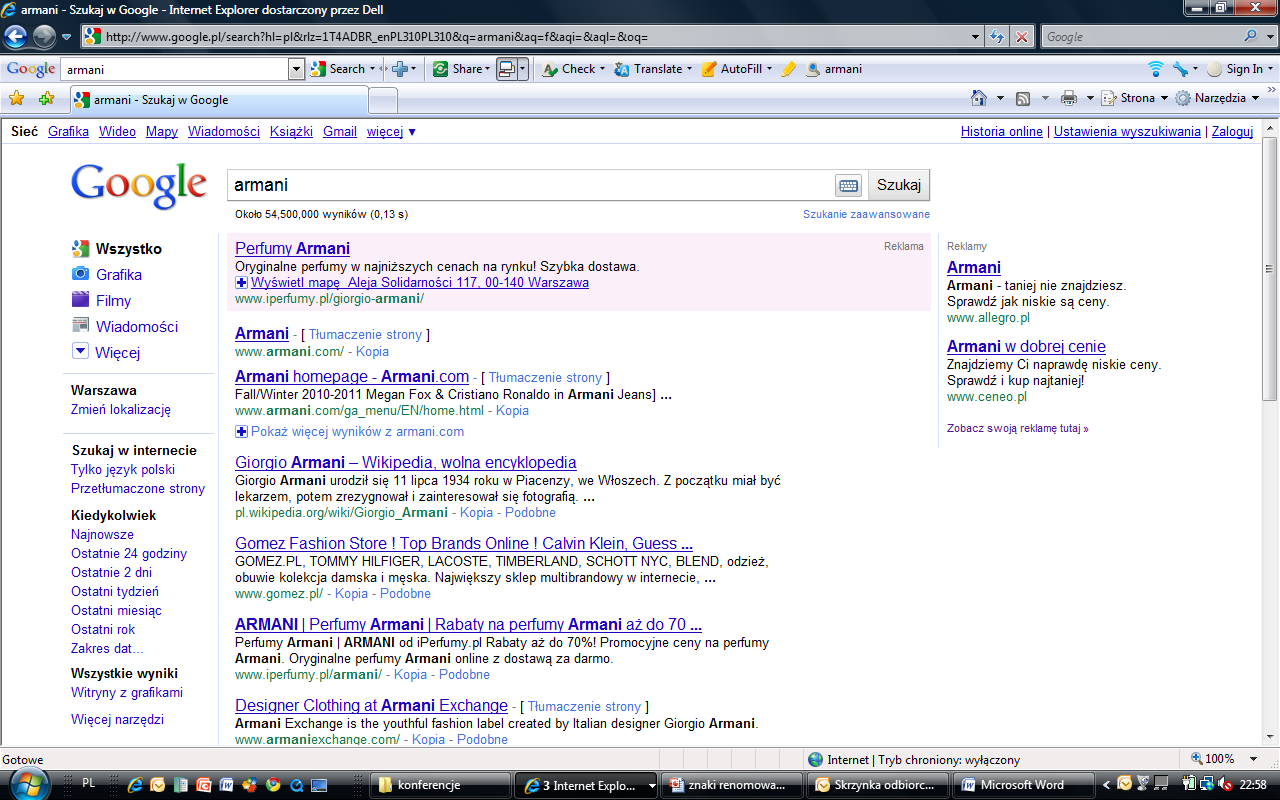Click the Print icon in command bar

pos(1068,98)
